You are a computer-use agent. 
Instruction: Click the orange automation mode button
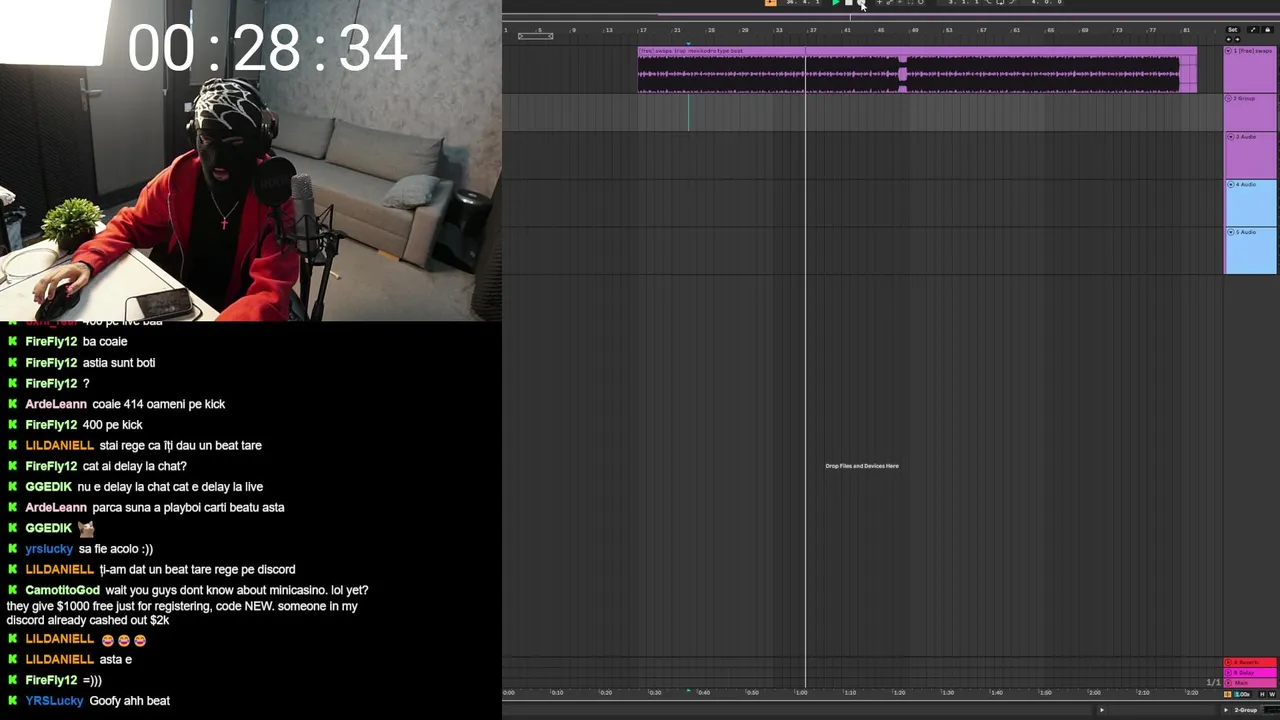click(1228, 694)
